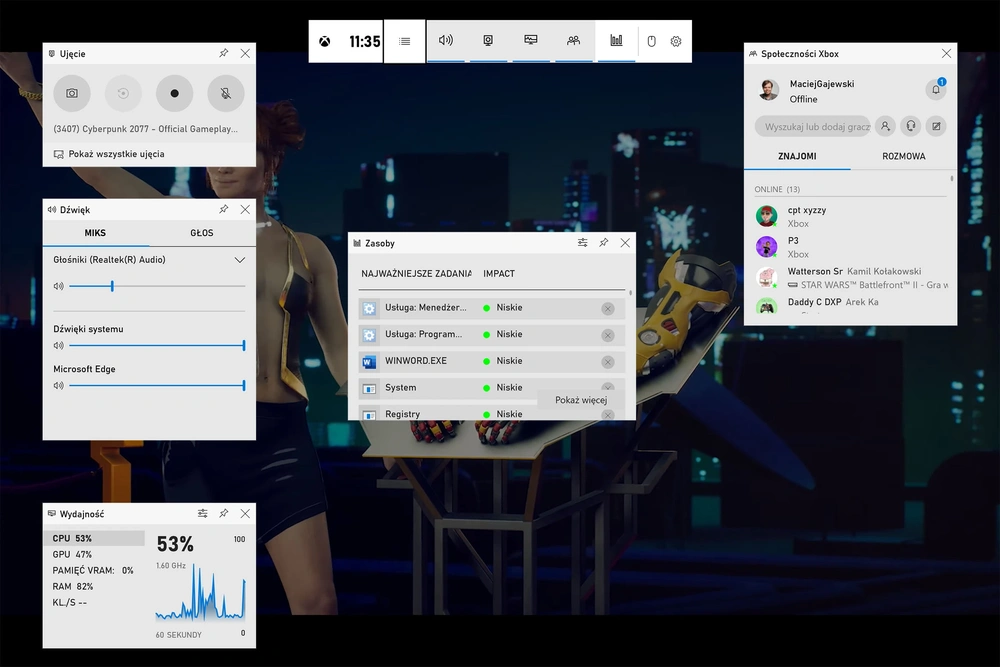Open Game Bar settings gear
Image resolution: width=1000 pixels, height=667 pixels.
[x=676, y=41]
